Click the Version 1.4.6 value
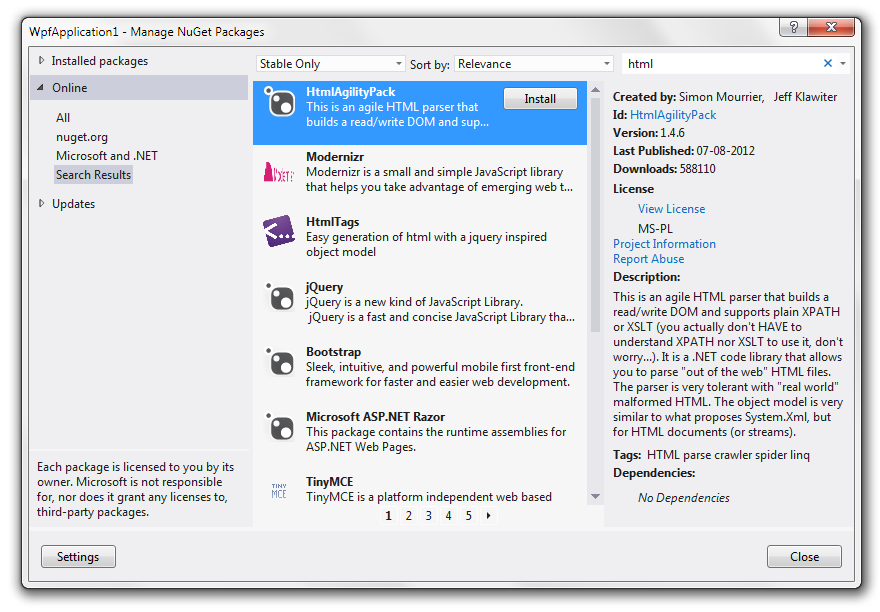Viewport: 880px width, 612px height. tap(672, 133)
